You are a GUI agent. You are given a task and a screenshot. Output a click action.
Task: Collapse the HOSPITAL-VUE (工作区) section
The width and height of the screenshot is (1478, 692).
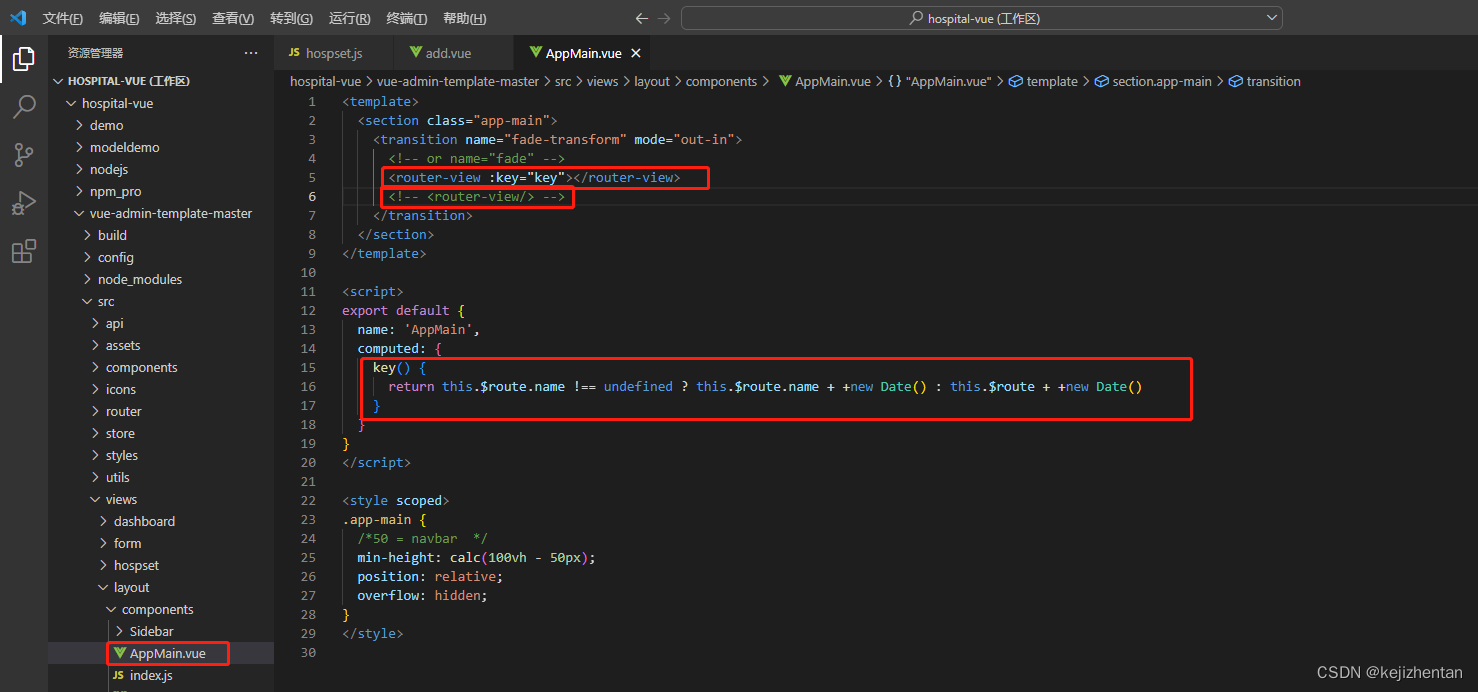(x=161, y=81)
